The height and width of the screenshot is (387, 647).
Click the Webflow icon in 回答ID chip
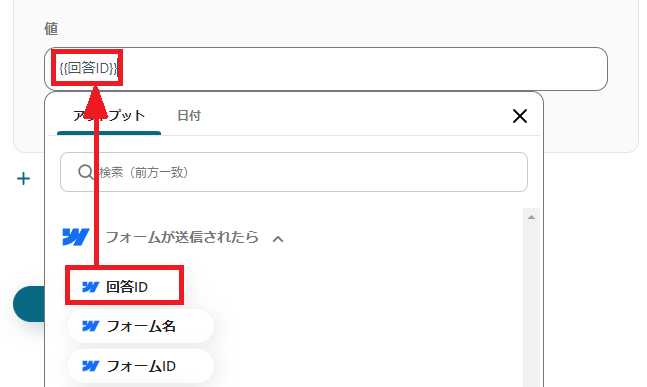pyautogui.click(x=90, y=287)
